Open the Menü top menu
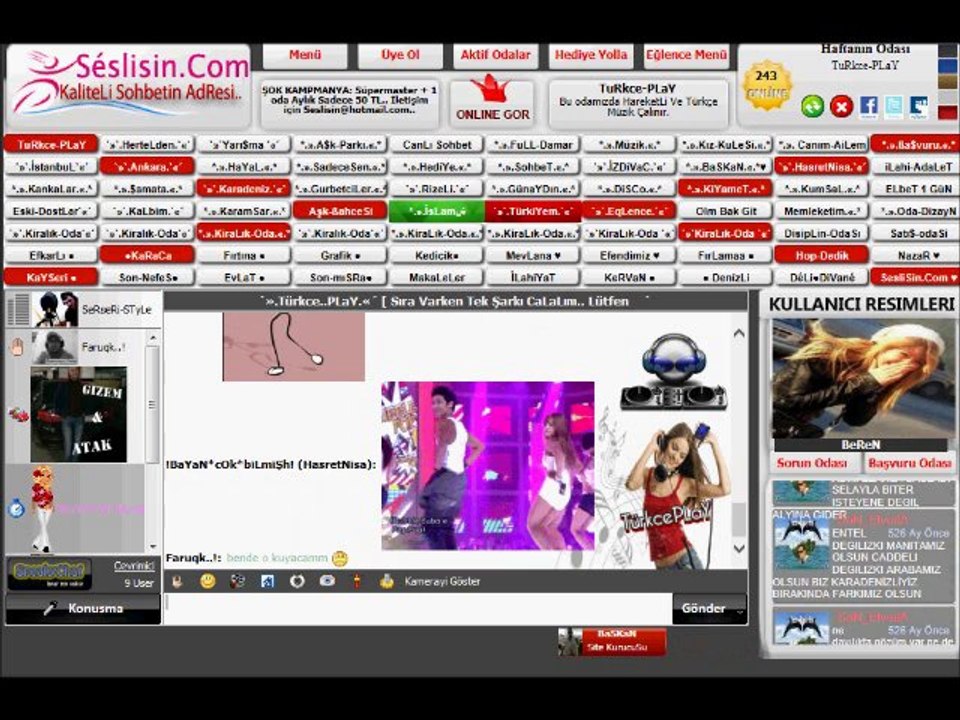The width and height of the screenshot is (960, 720). click(x=305, y=55)
